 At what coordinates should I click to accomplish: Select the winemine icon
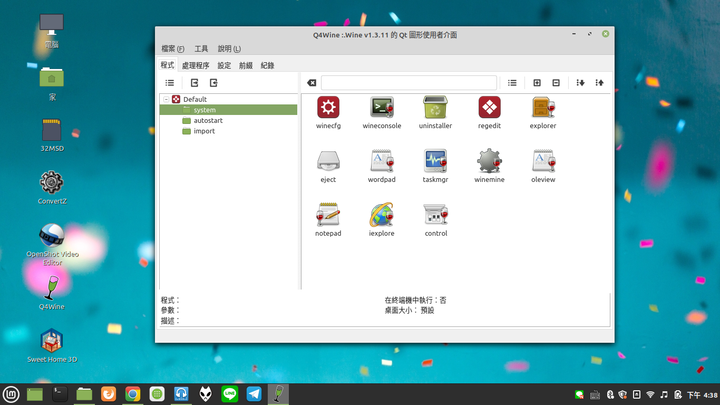pos(489,161)
